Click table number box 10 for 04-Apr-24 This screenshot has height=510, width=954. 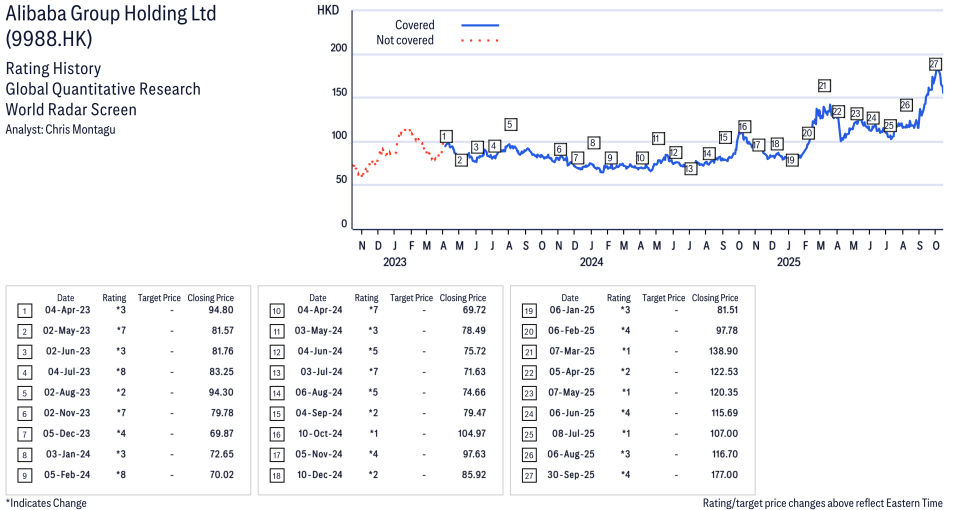click(276, 311)
